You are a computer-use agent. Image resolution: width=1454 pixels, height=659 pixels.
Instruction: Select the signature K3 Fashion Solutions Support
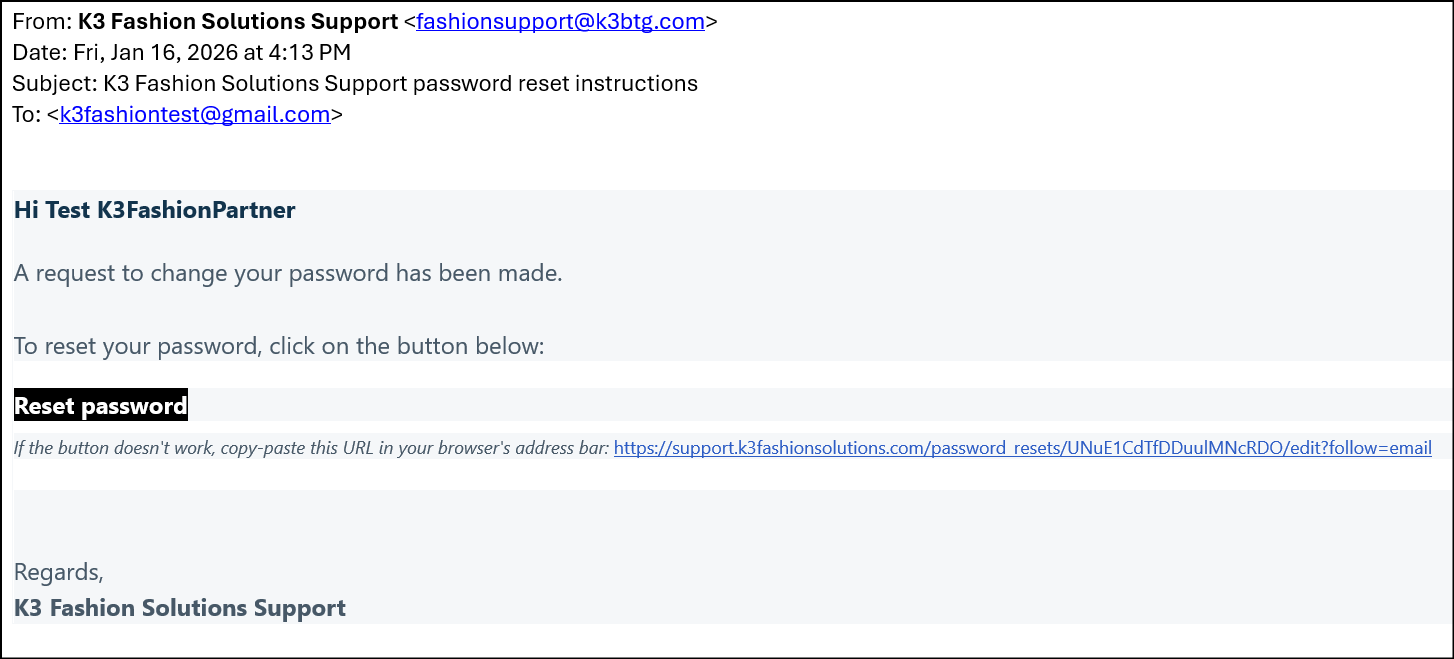tap(180, 608)
